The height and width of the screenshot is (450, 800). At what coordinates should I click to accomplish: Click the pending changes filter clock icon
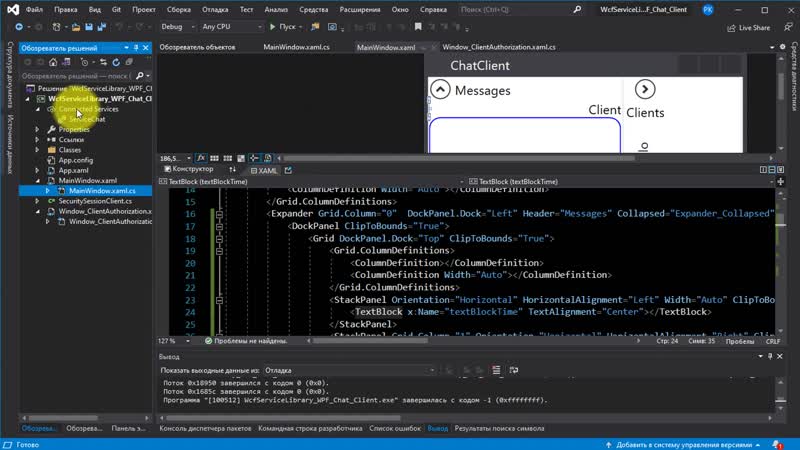click(84, 62)
